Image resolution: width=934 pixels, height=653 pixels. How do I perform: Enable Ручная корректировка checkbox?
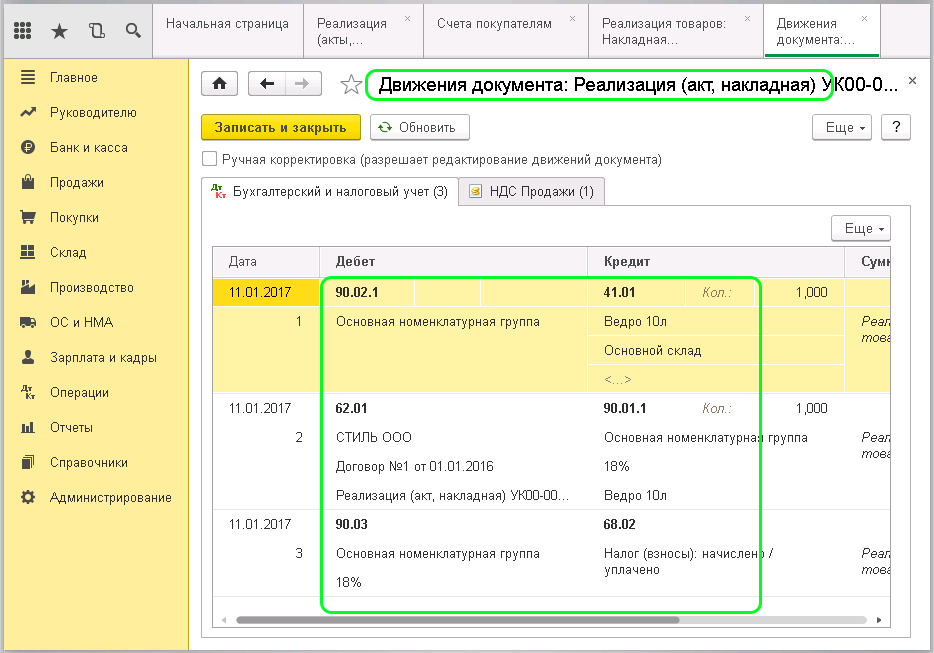[209, 159]
